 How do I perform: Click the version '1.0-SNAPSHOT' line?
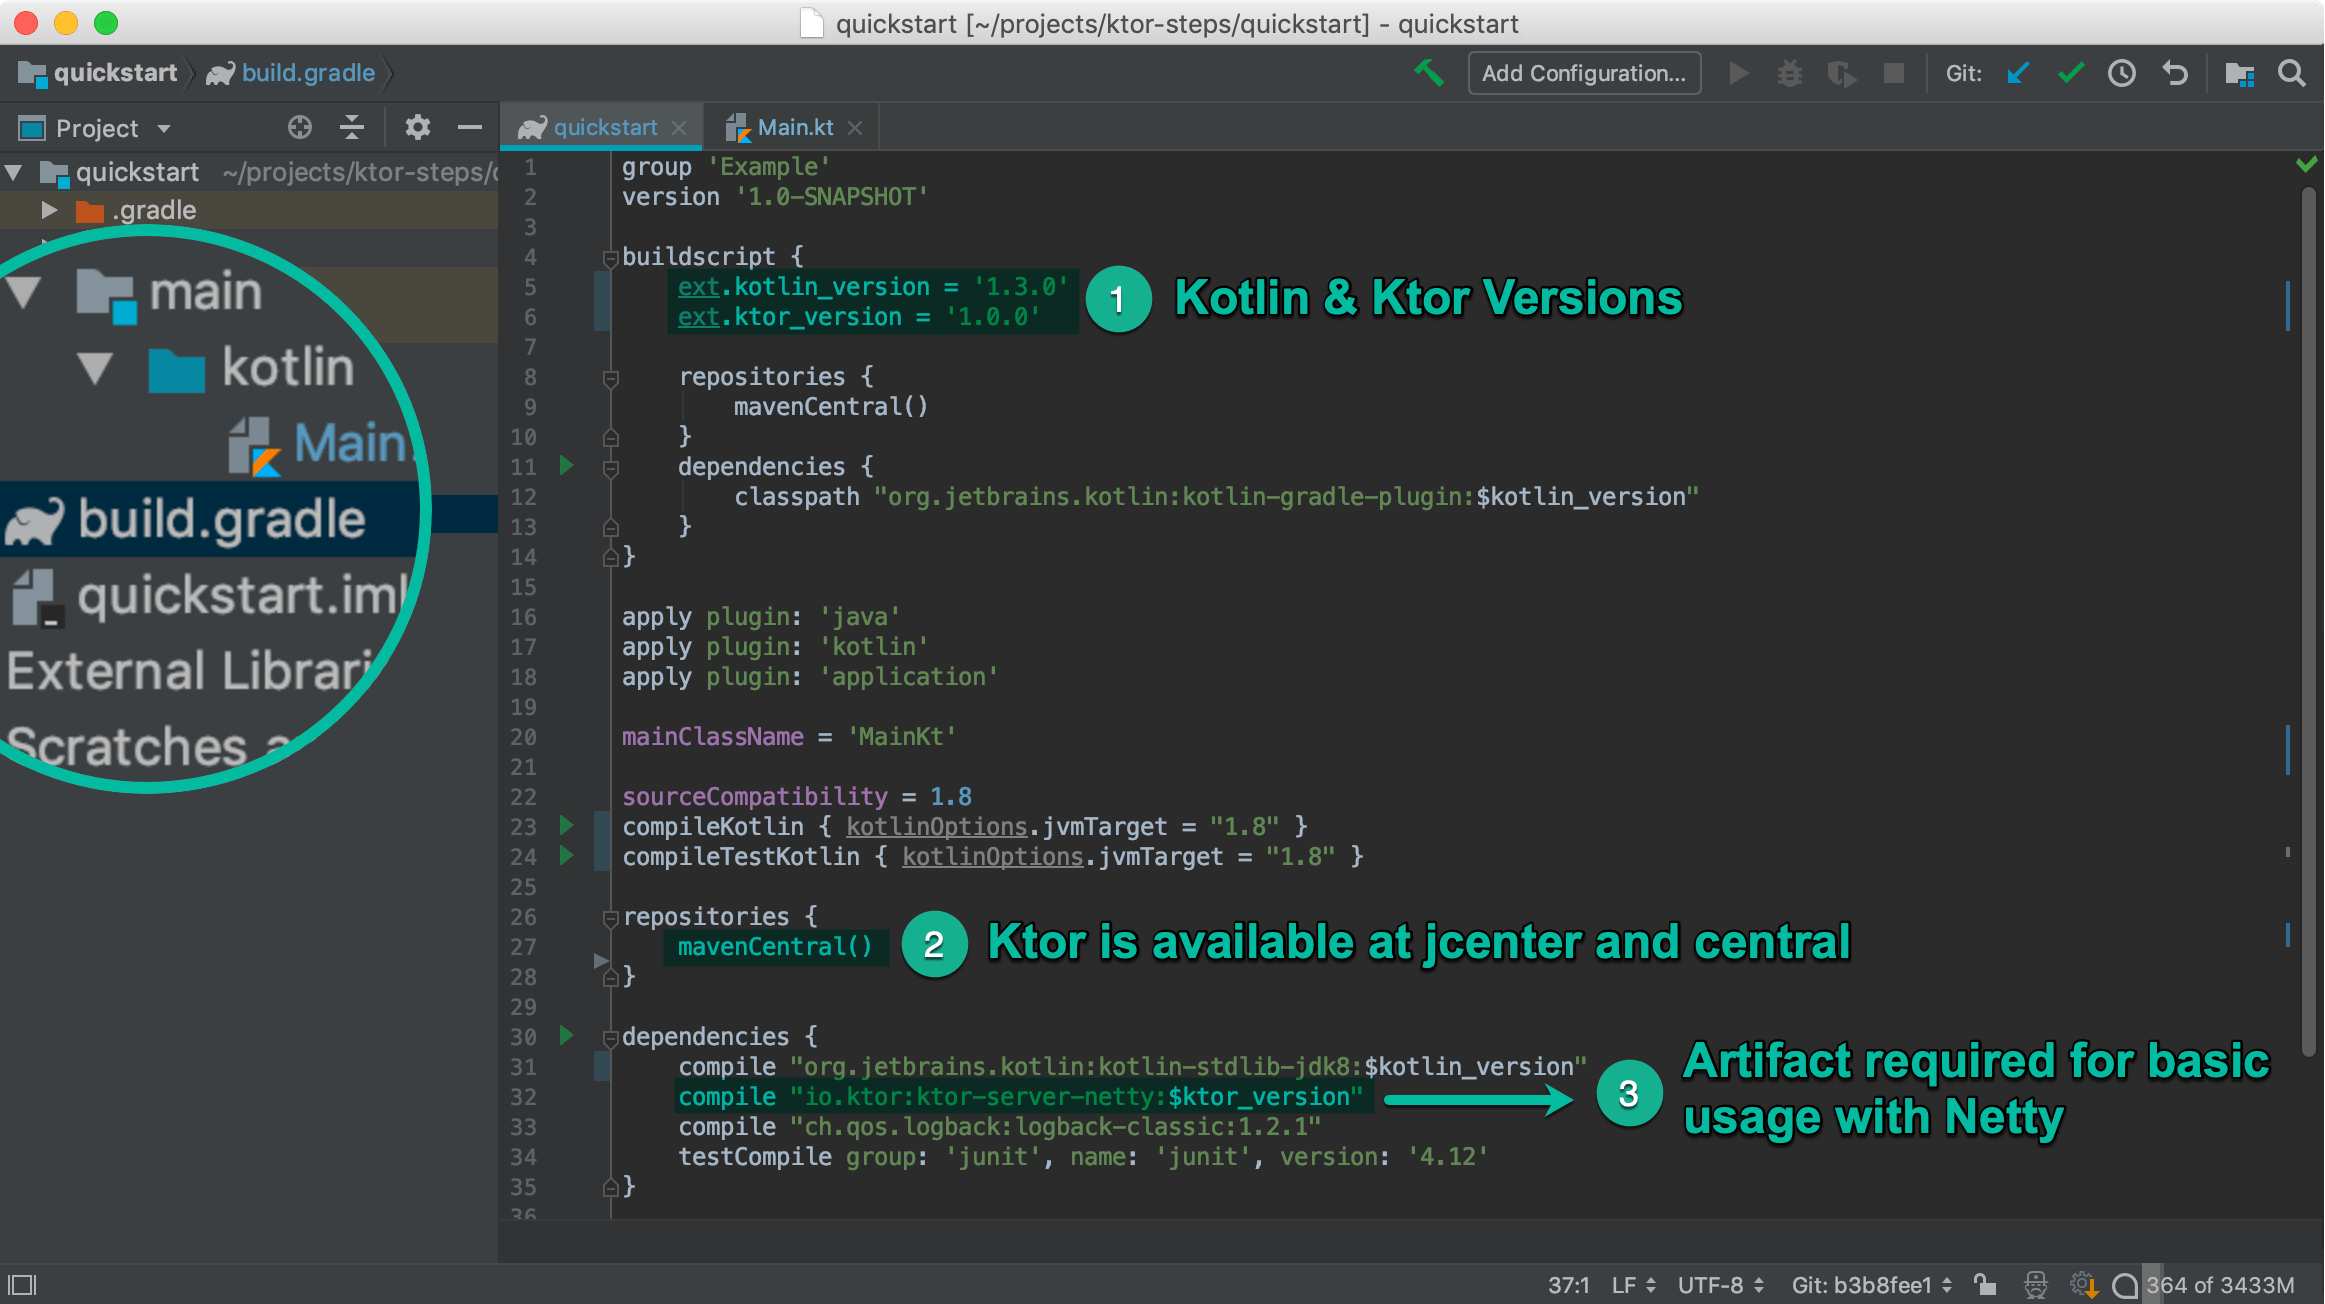click(775, 197)
